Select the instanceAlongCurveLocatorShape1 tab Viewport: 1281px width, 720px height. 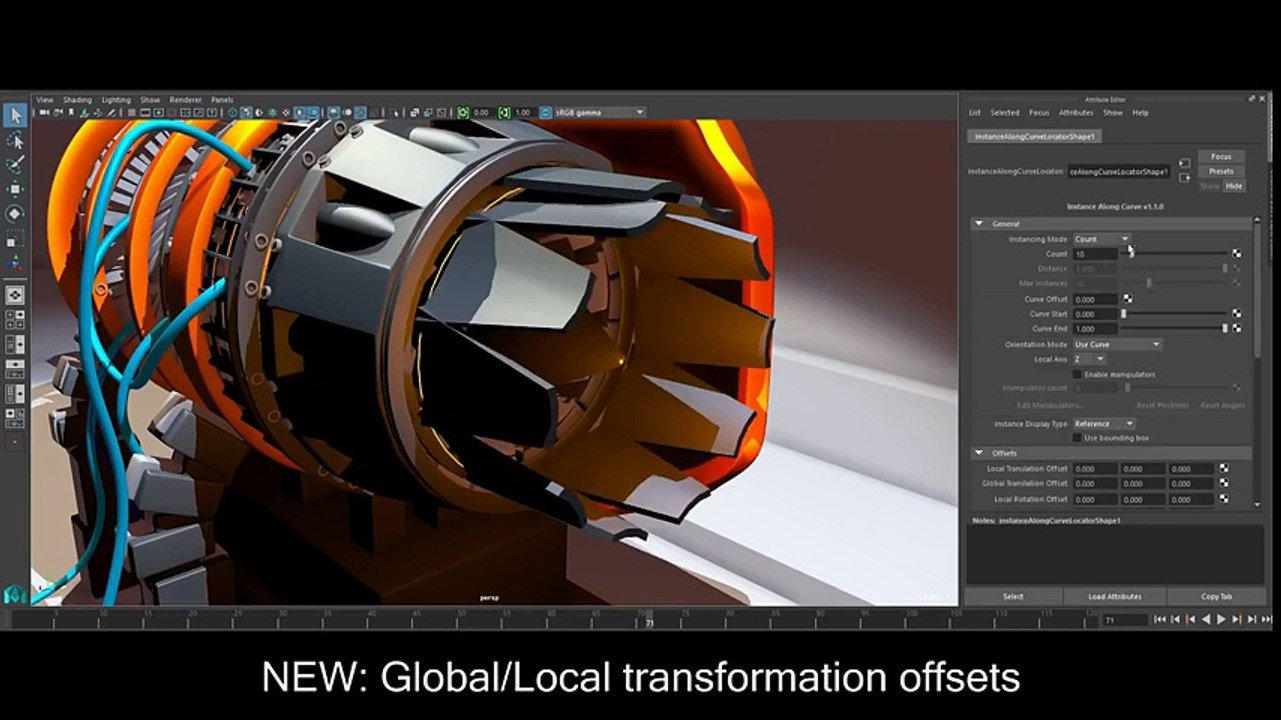coord(1035,136)
